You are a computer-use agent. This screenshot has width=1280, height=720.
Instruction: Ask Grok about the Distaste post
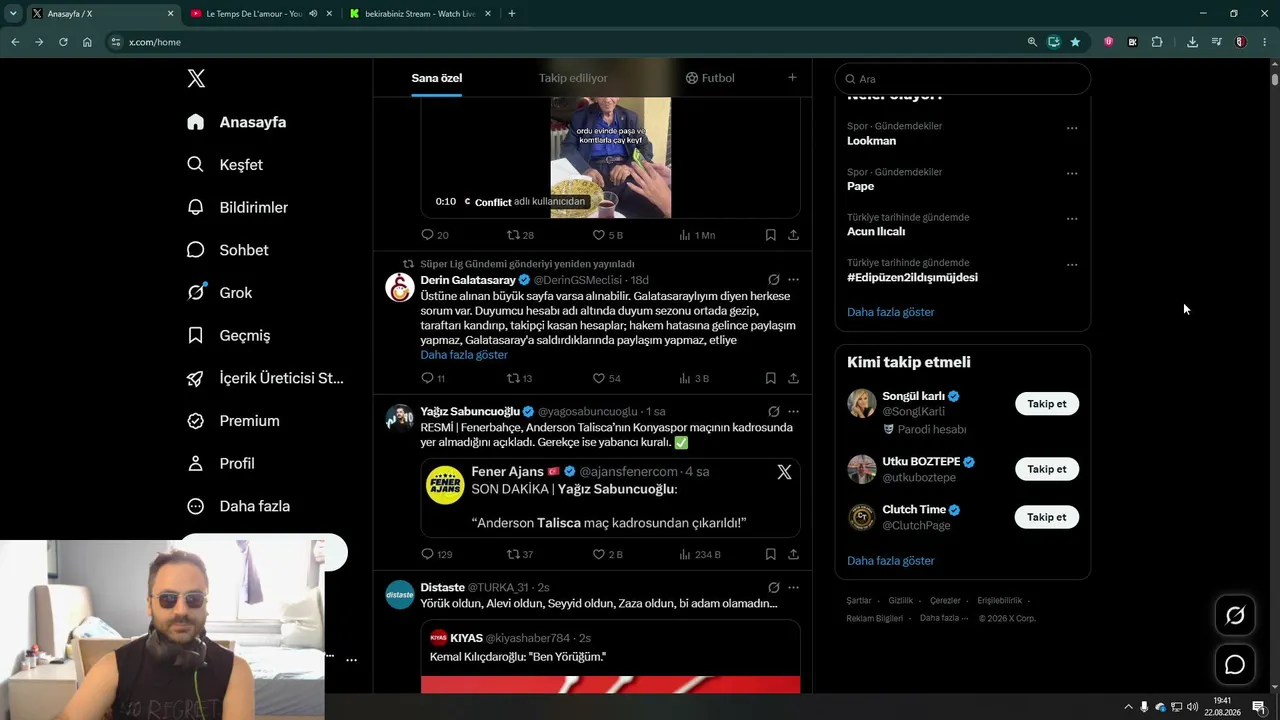774,587
